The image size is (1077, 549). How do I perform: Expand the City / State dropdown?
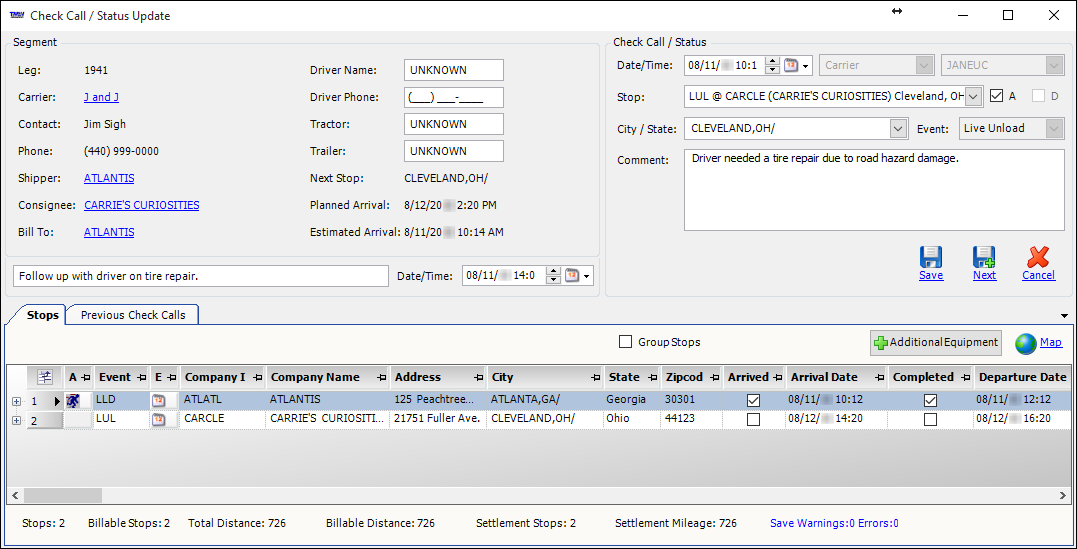[897, 129]
